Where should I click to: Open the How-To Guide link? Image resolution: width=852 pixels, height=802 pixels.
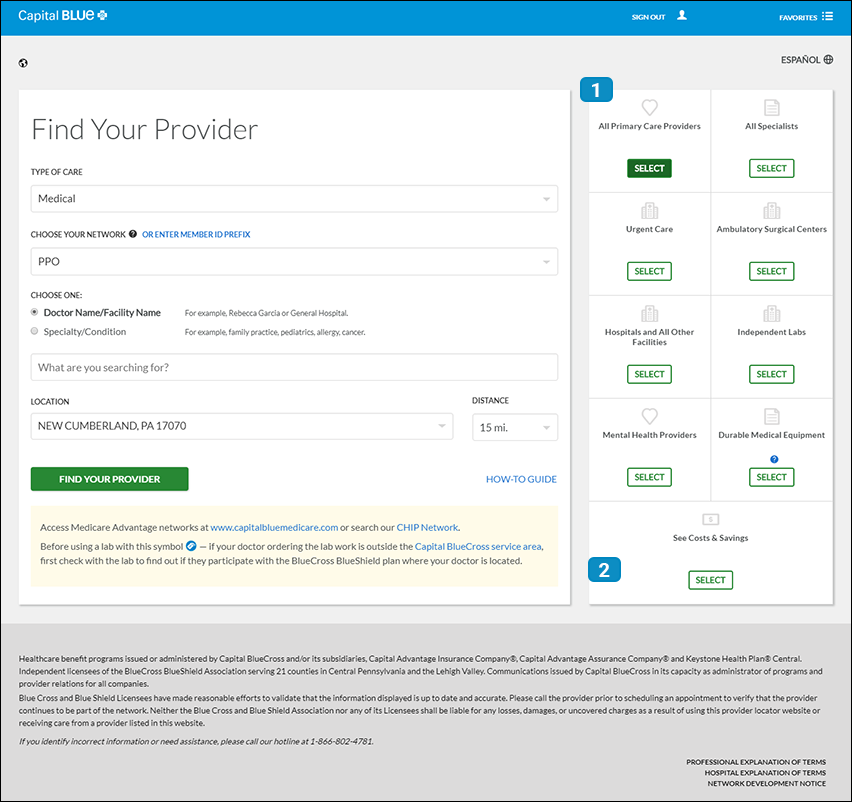(521, 479)
